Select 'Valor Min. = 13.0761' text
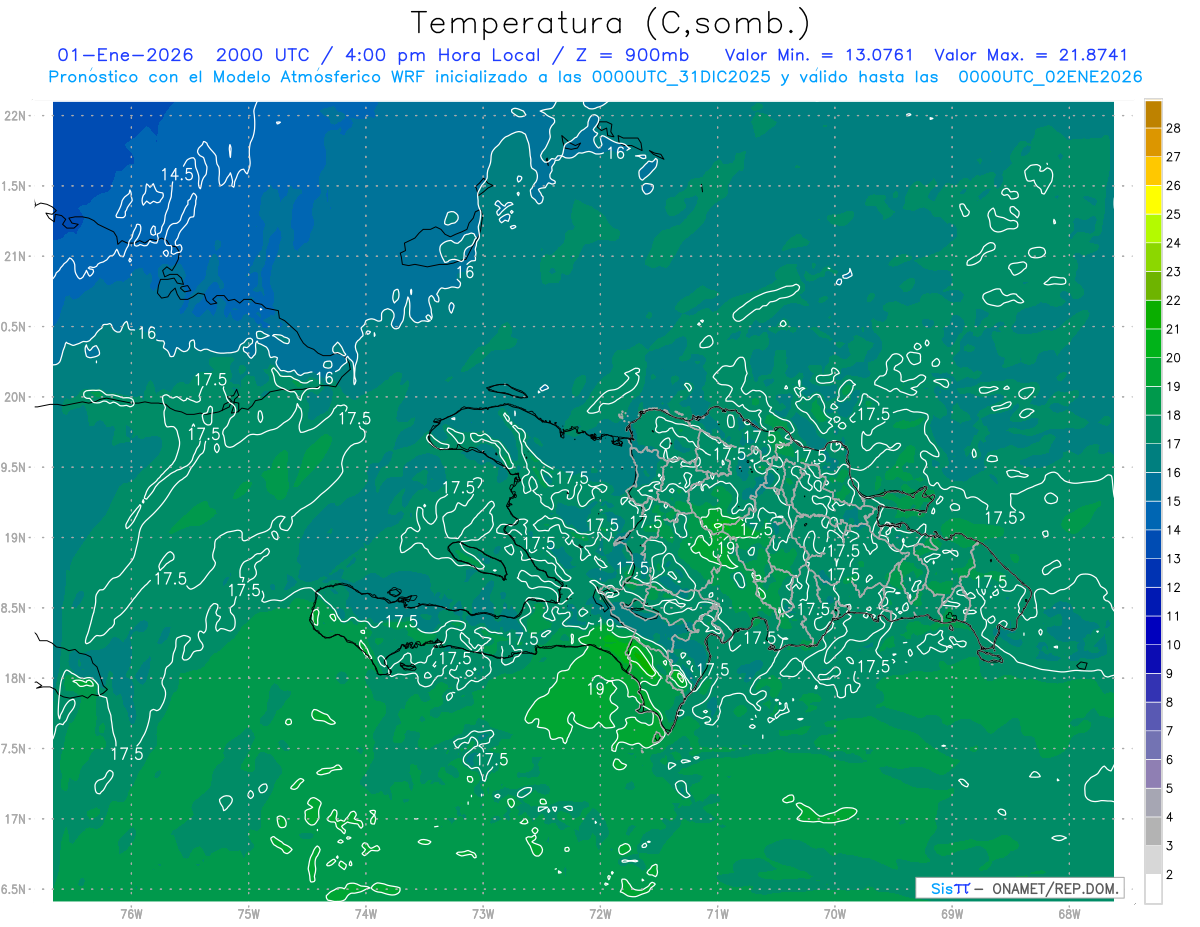The width and height of the screenshot is (1200, 927). pyautogui.click(x=818, y=55)
